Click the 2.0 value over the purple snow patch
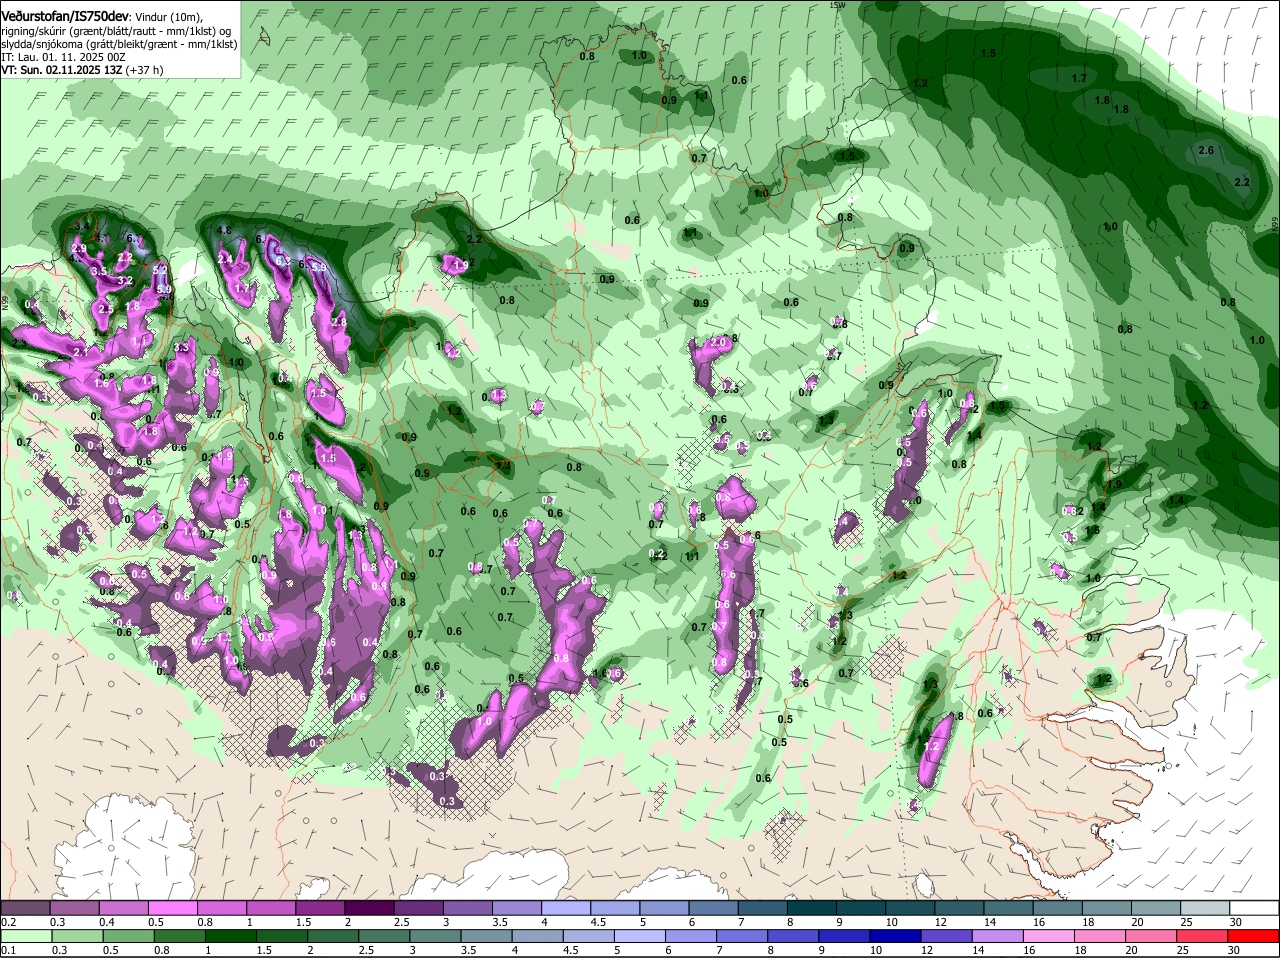1280x958 pixels. pos(718,342)
